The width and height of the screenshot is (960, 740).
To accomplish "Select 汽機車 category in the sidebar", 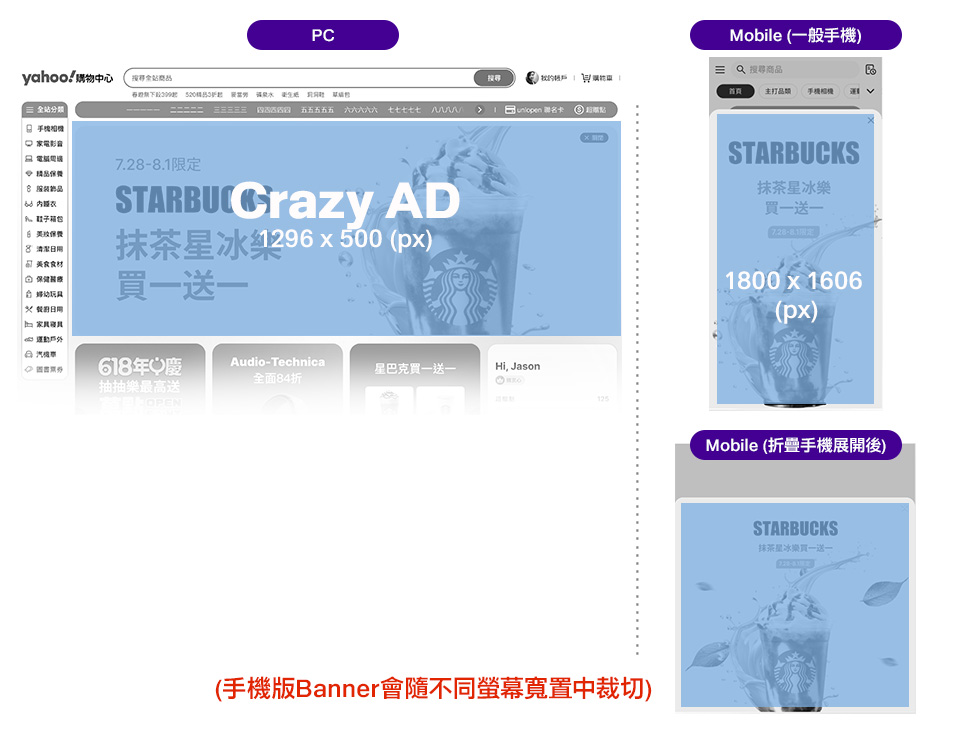I will (x=45, y=354).
